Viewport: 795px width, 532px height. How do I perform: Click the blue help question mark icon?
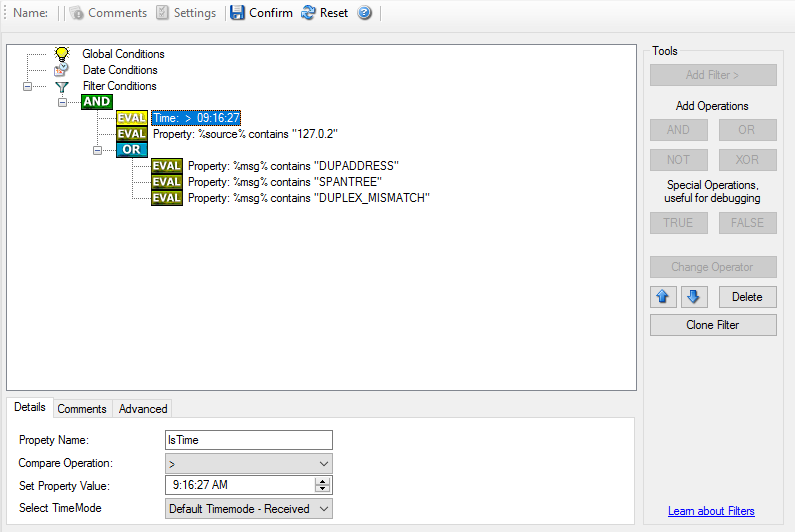[x=365, y=13]
